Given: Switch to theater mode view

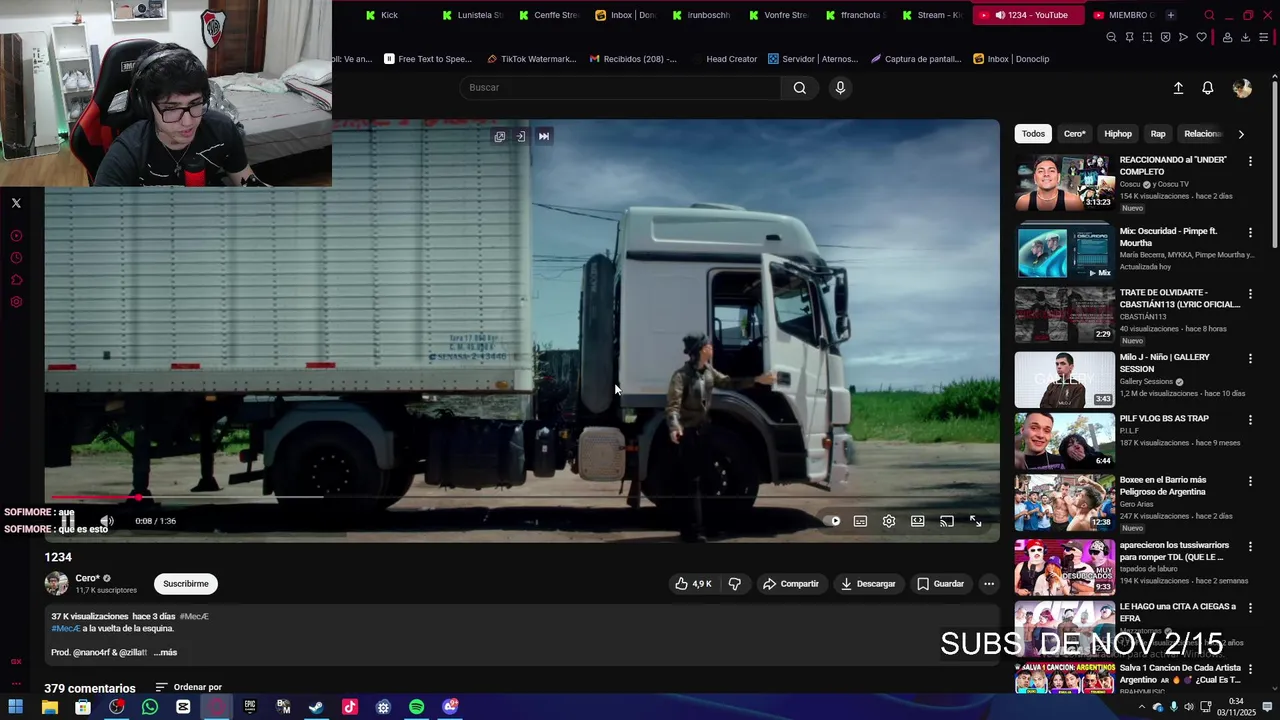Looking at the screenshot, I should tap(918, 521).
